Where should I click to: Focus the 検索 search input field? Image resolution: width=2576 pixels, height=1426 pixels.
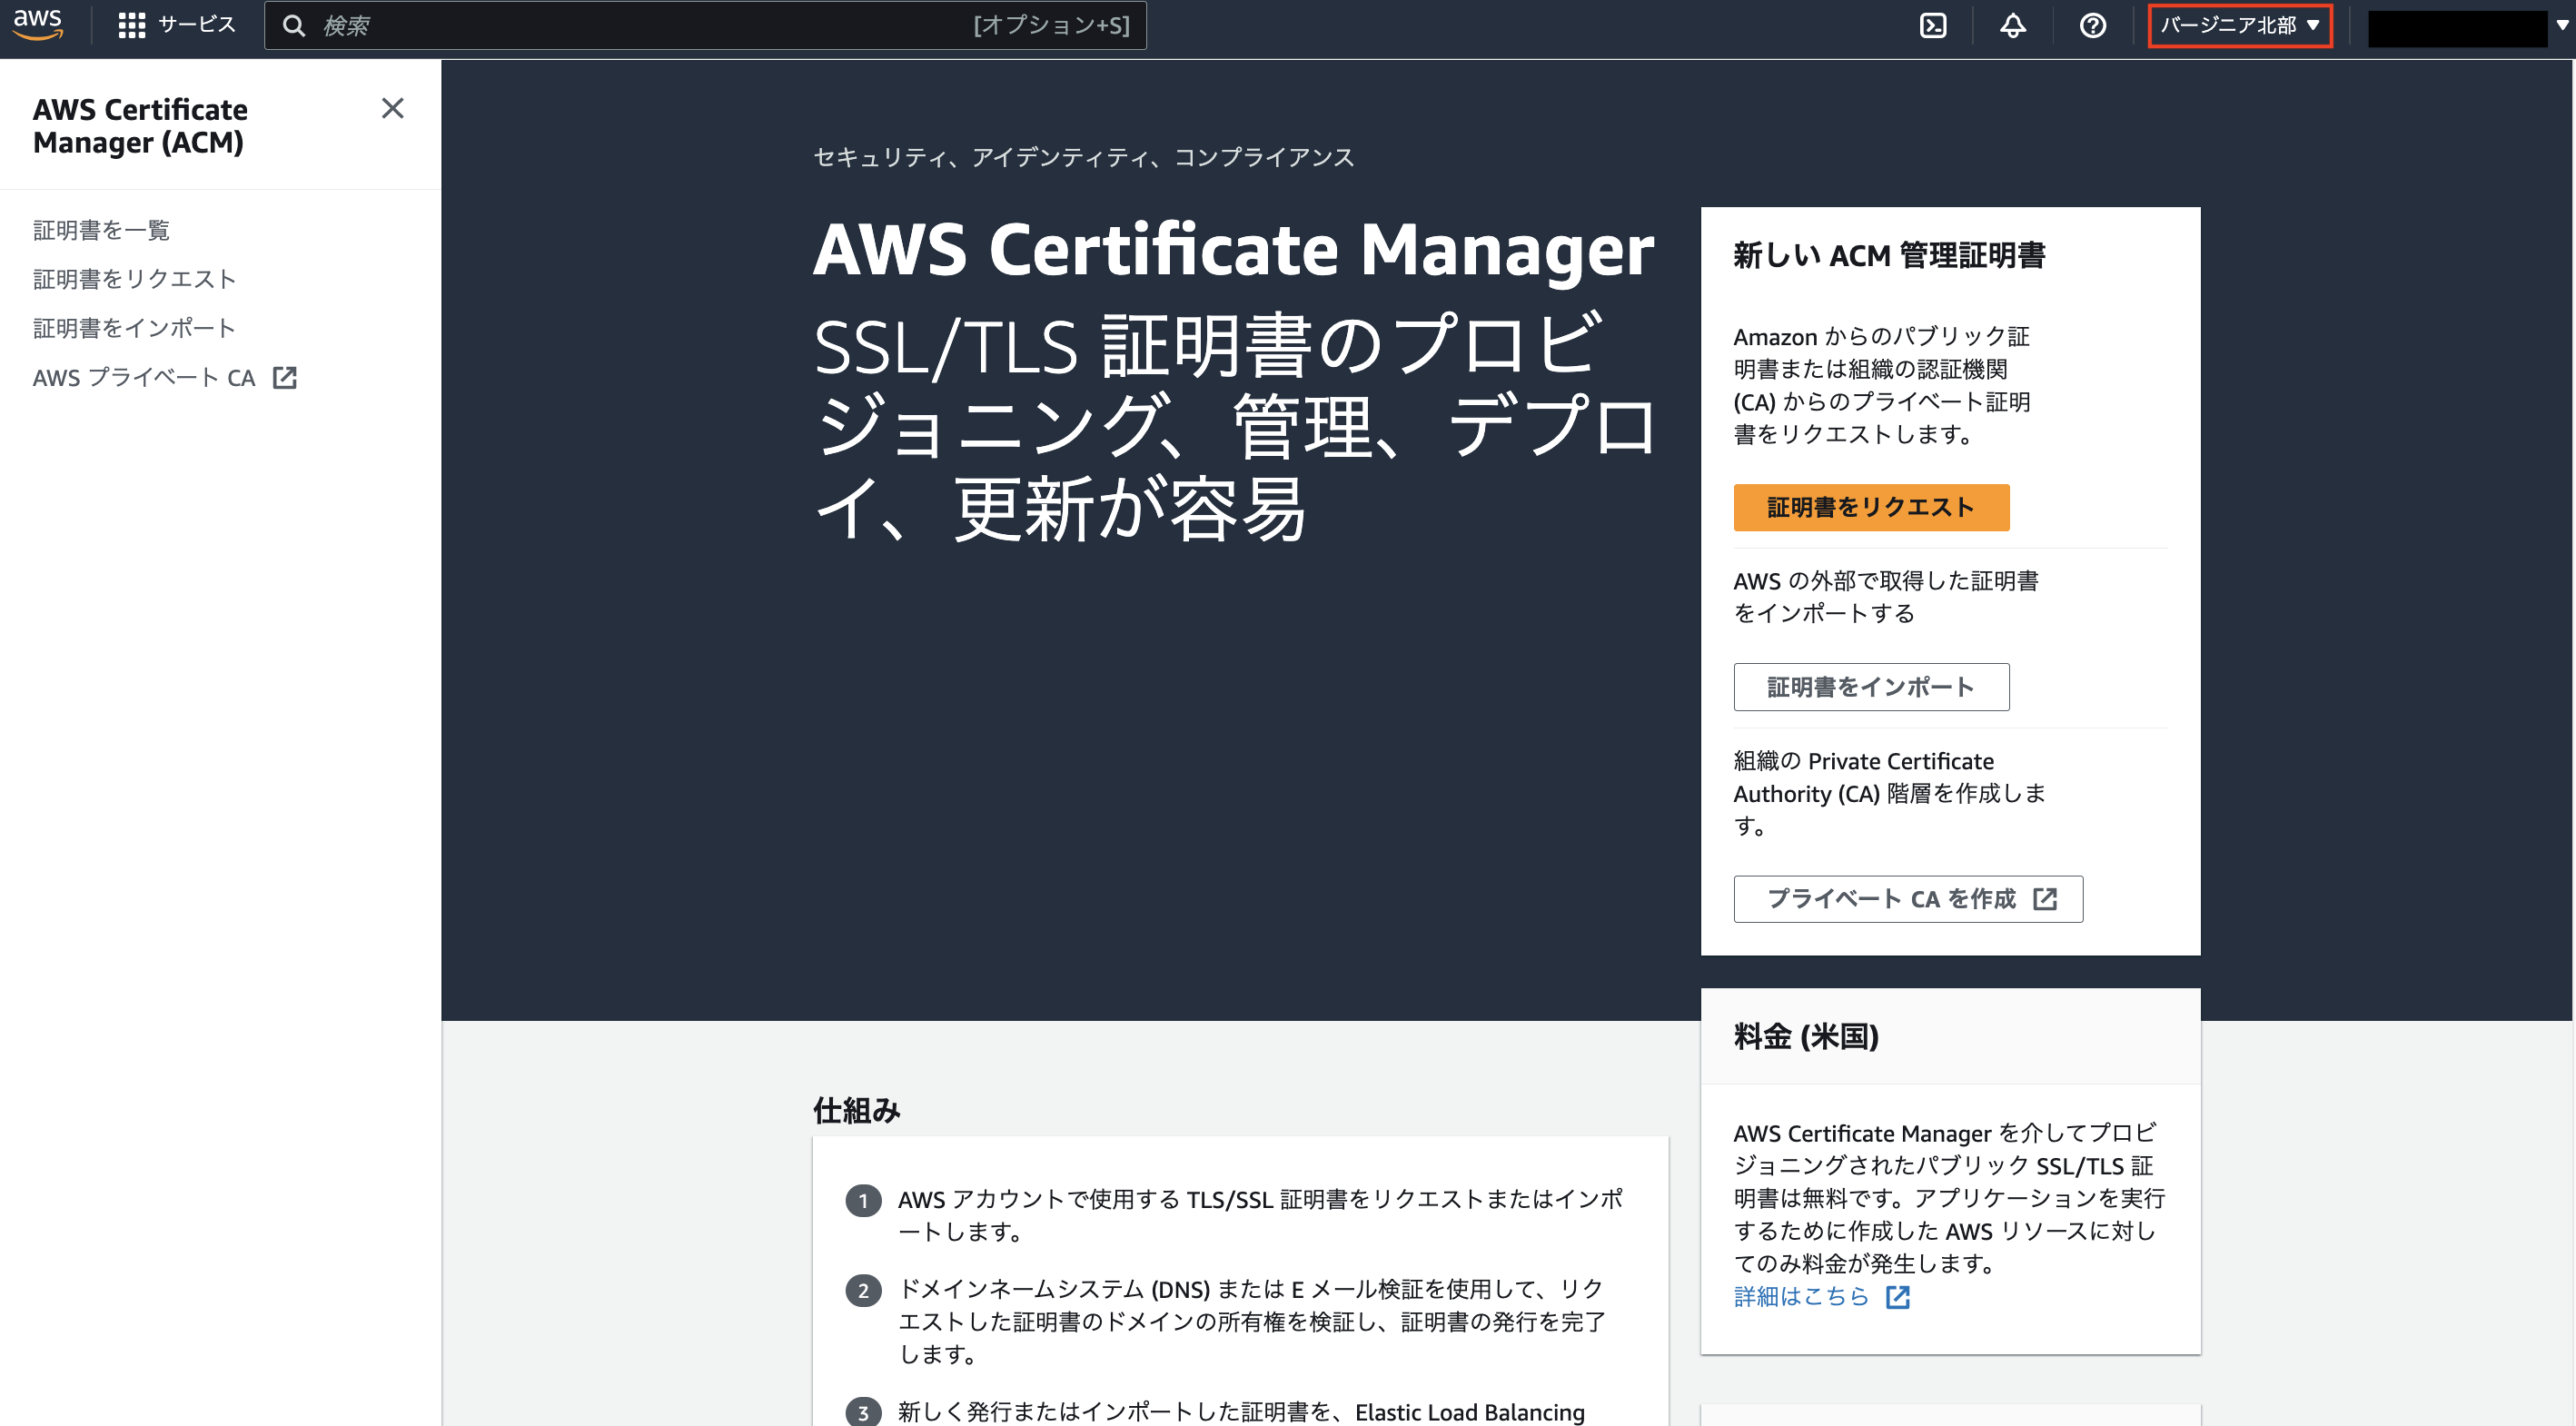click(640, 25)
